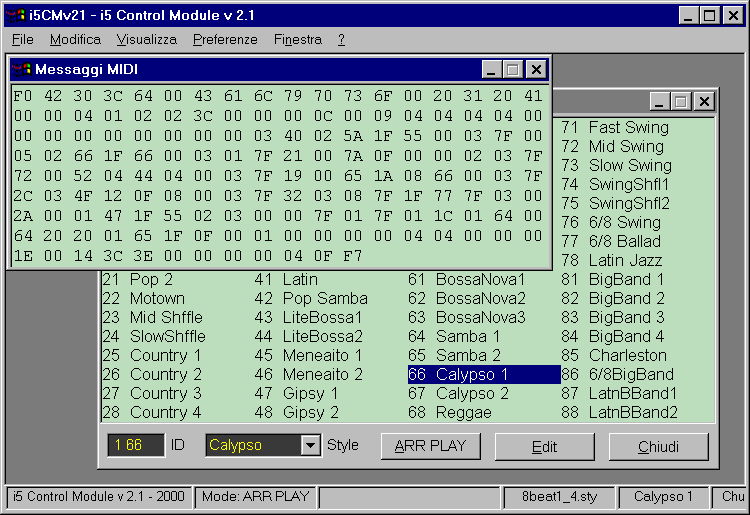
Task: Choose style 85 Charleston from list
Action: [627, 355]
